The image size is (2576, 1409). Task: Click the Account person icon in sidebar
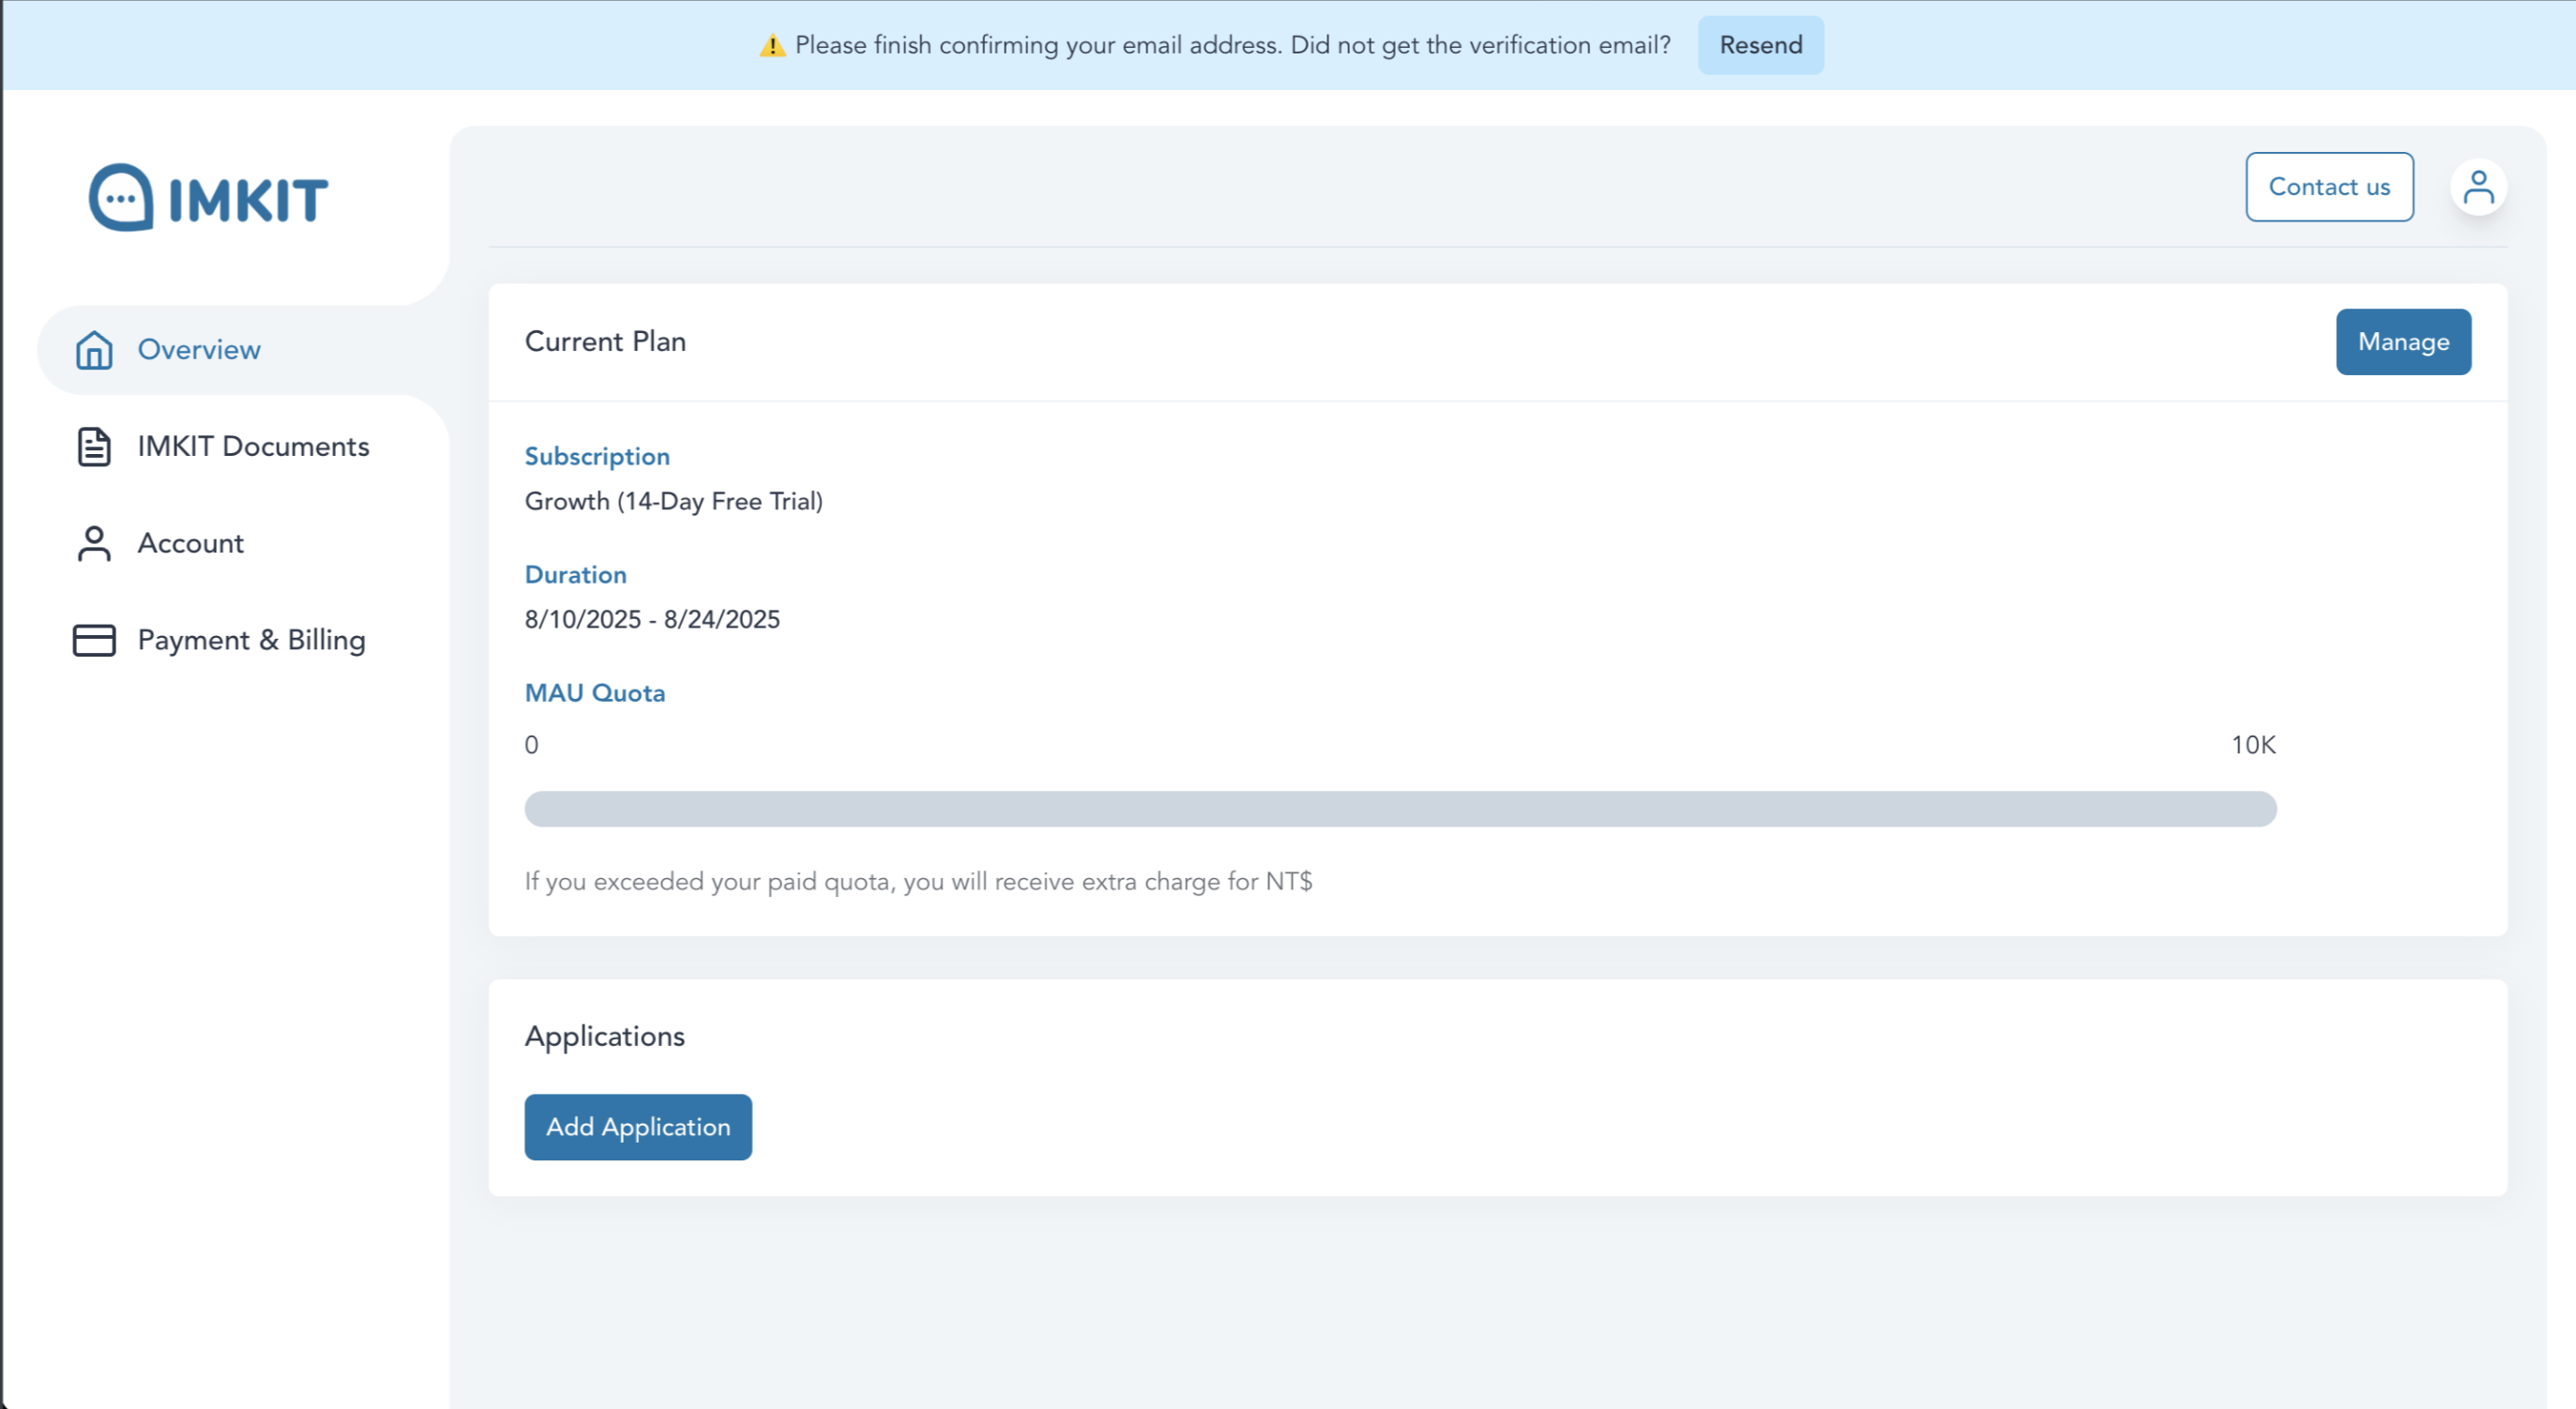94,544
